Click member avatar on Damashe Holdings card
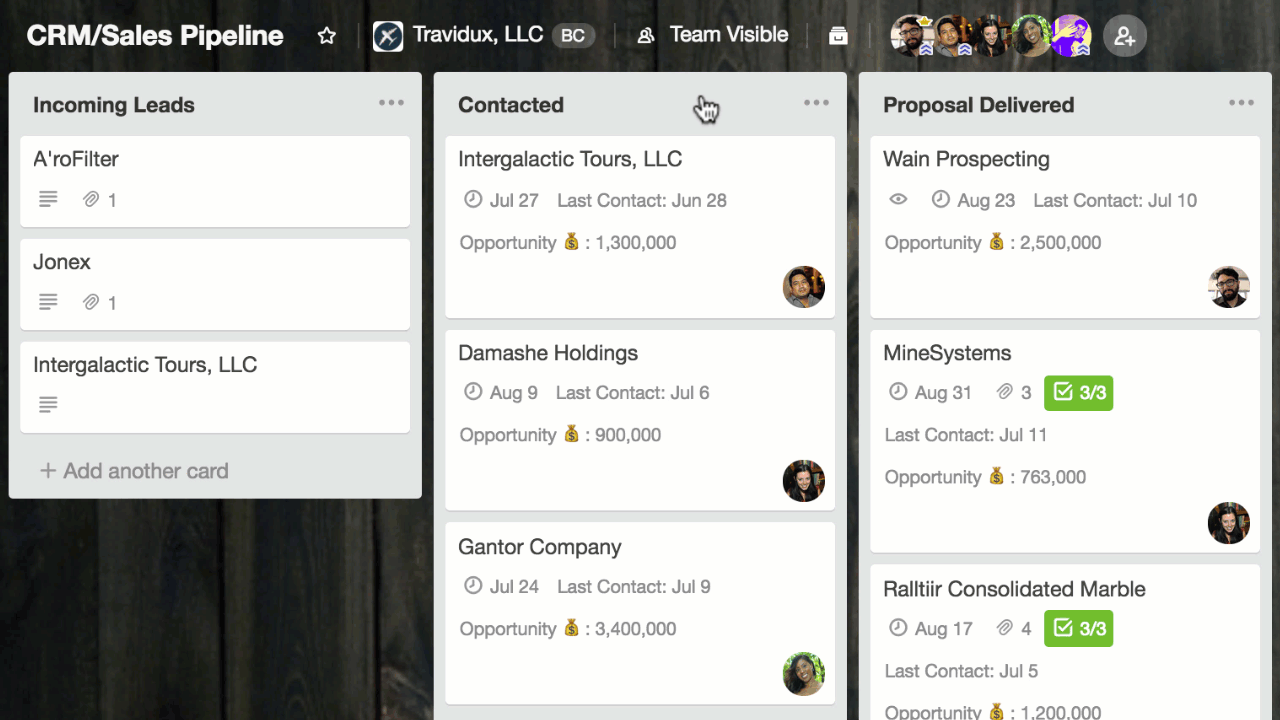The image size is (1280, 720). (804, 481)
